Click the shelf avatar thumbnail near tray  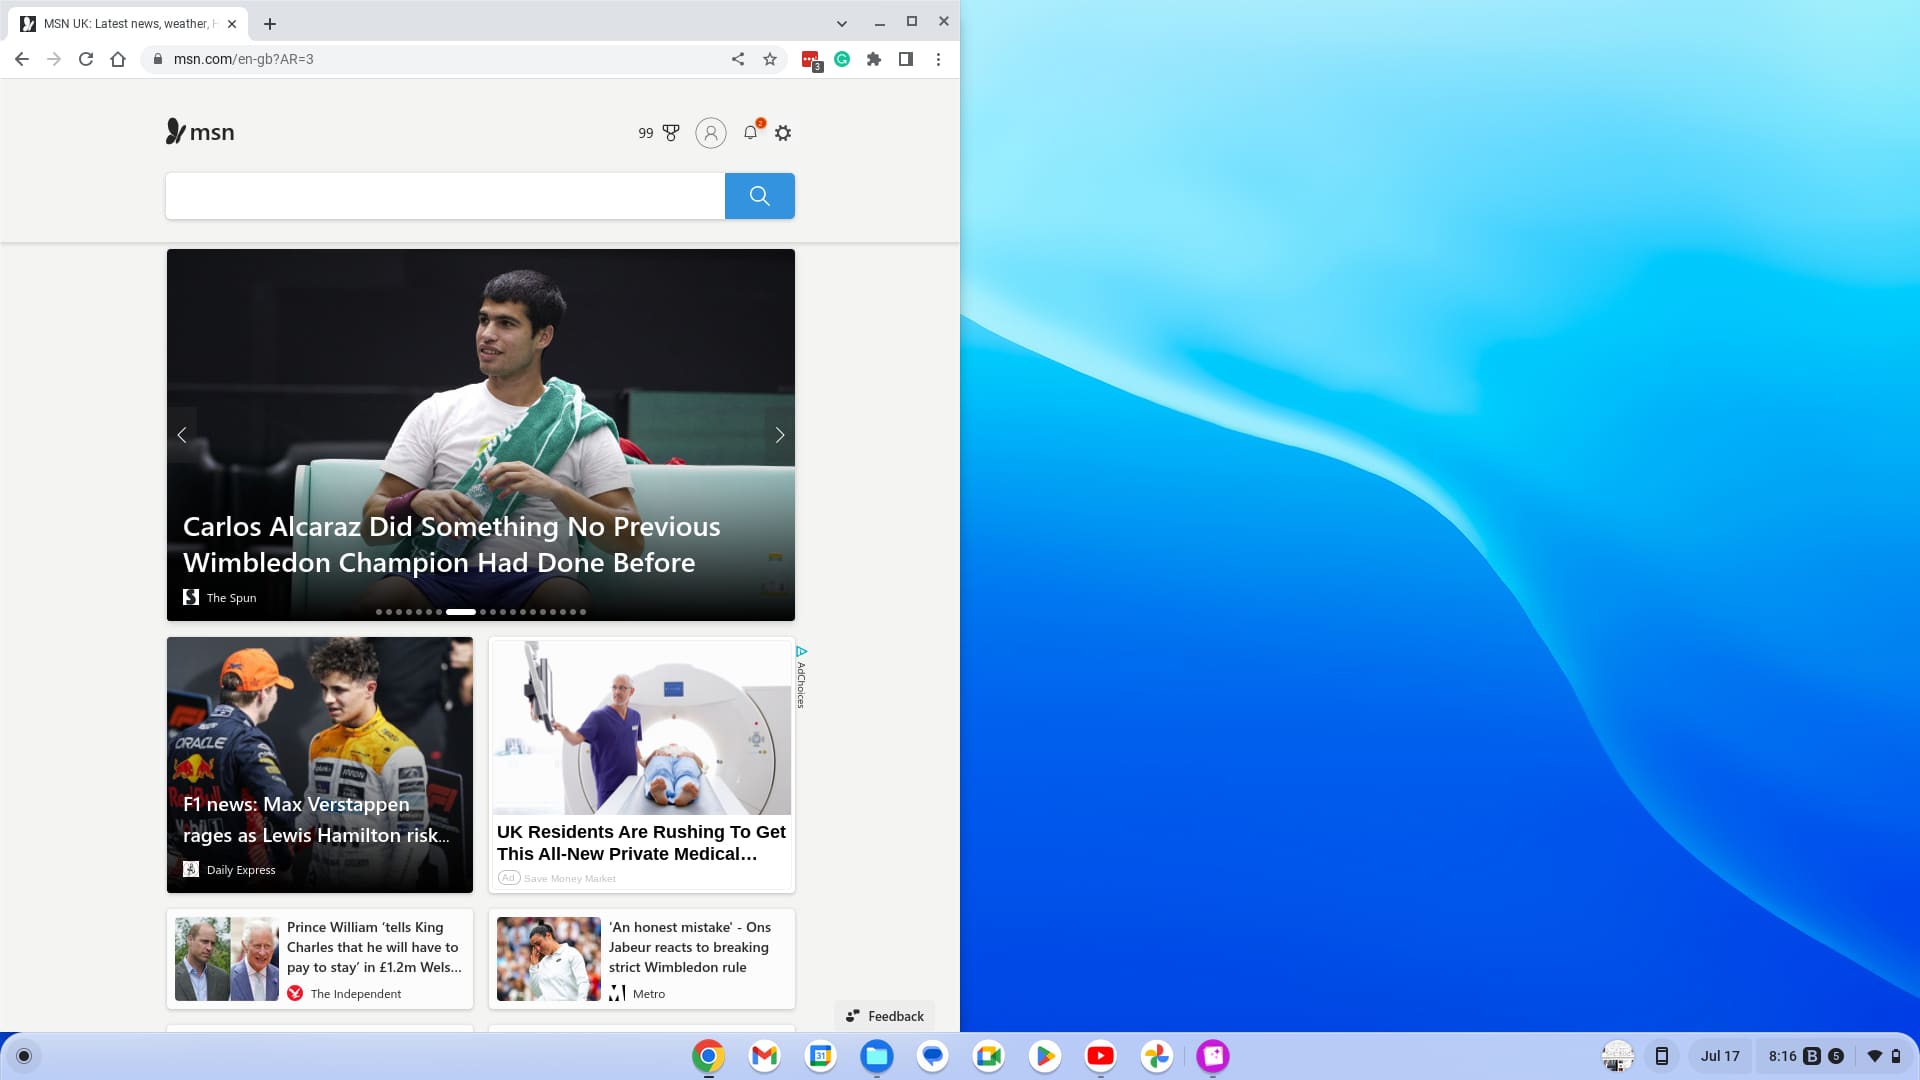[x=1618, y=1056]
